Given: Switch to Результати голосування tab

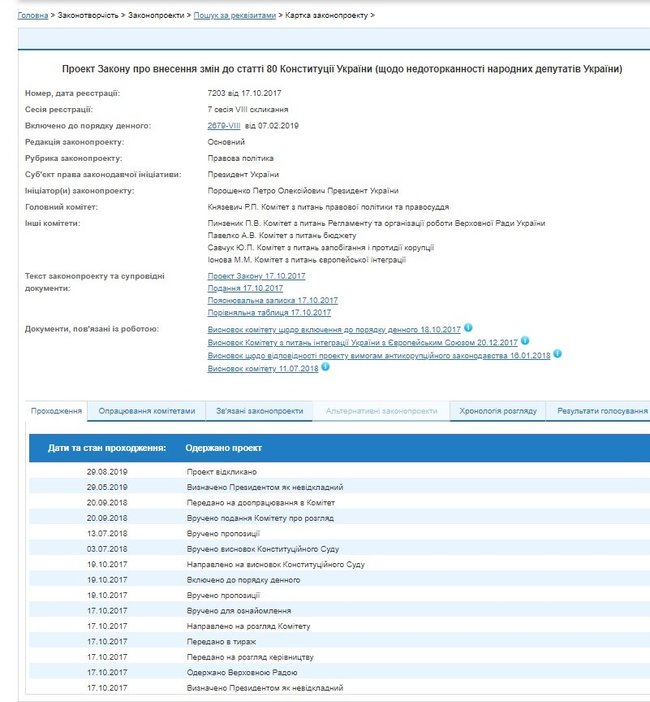Looking at the screenshot, I should [x=600, y=411].
